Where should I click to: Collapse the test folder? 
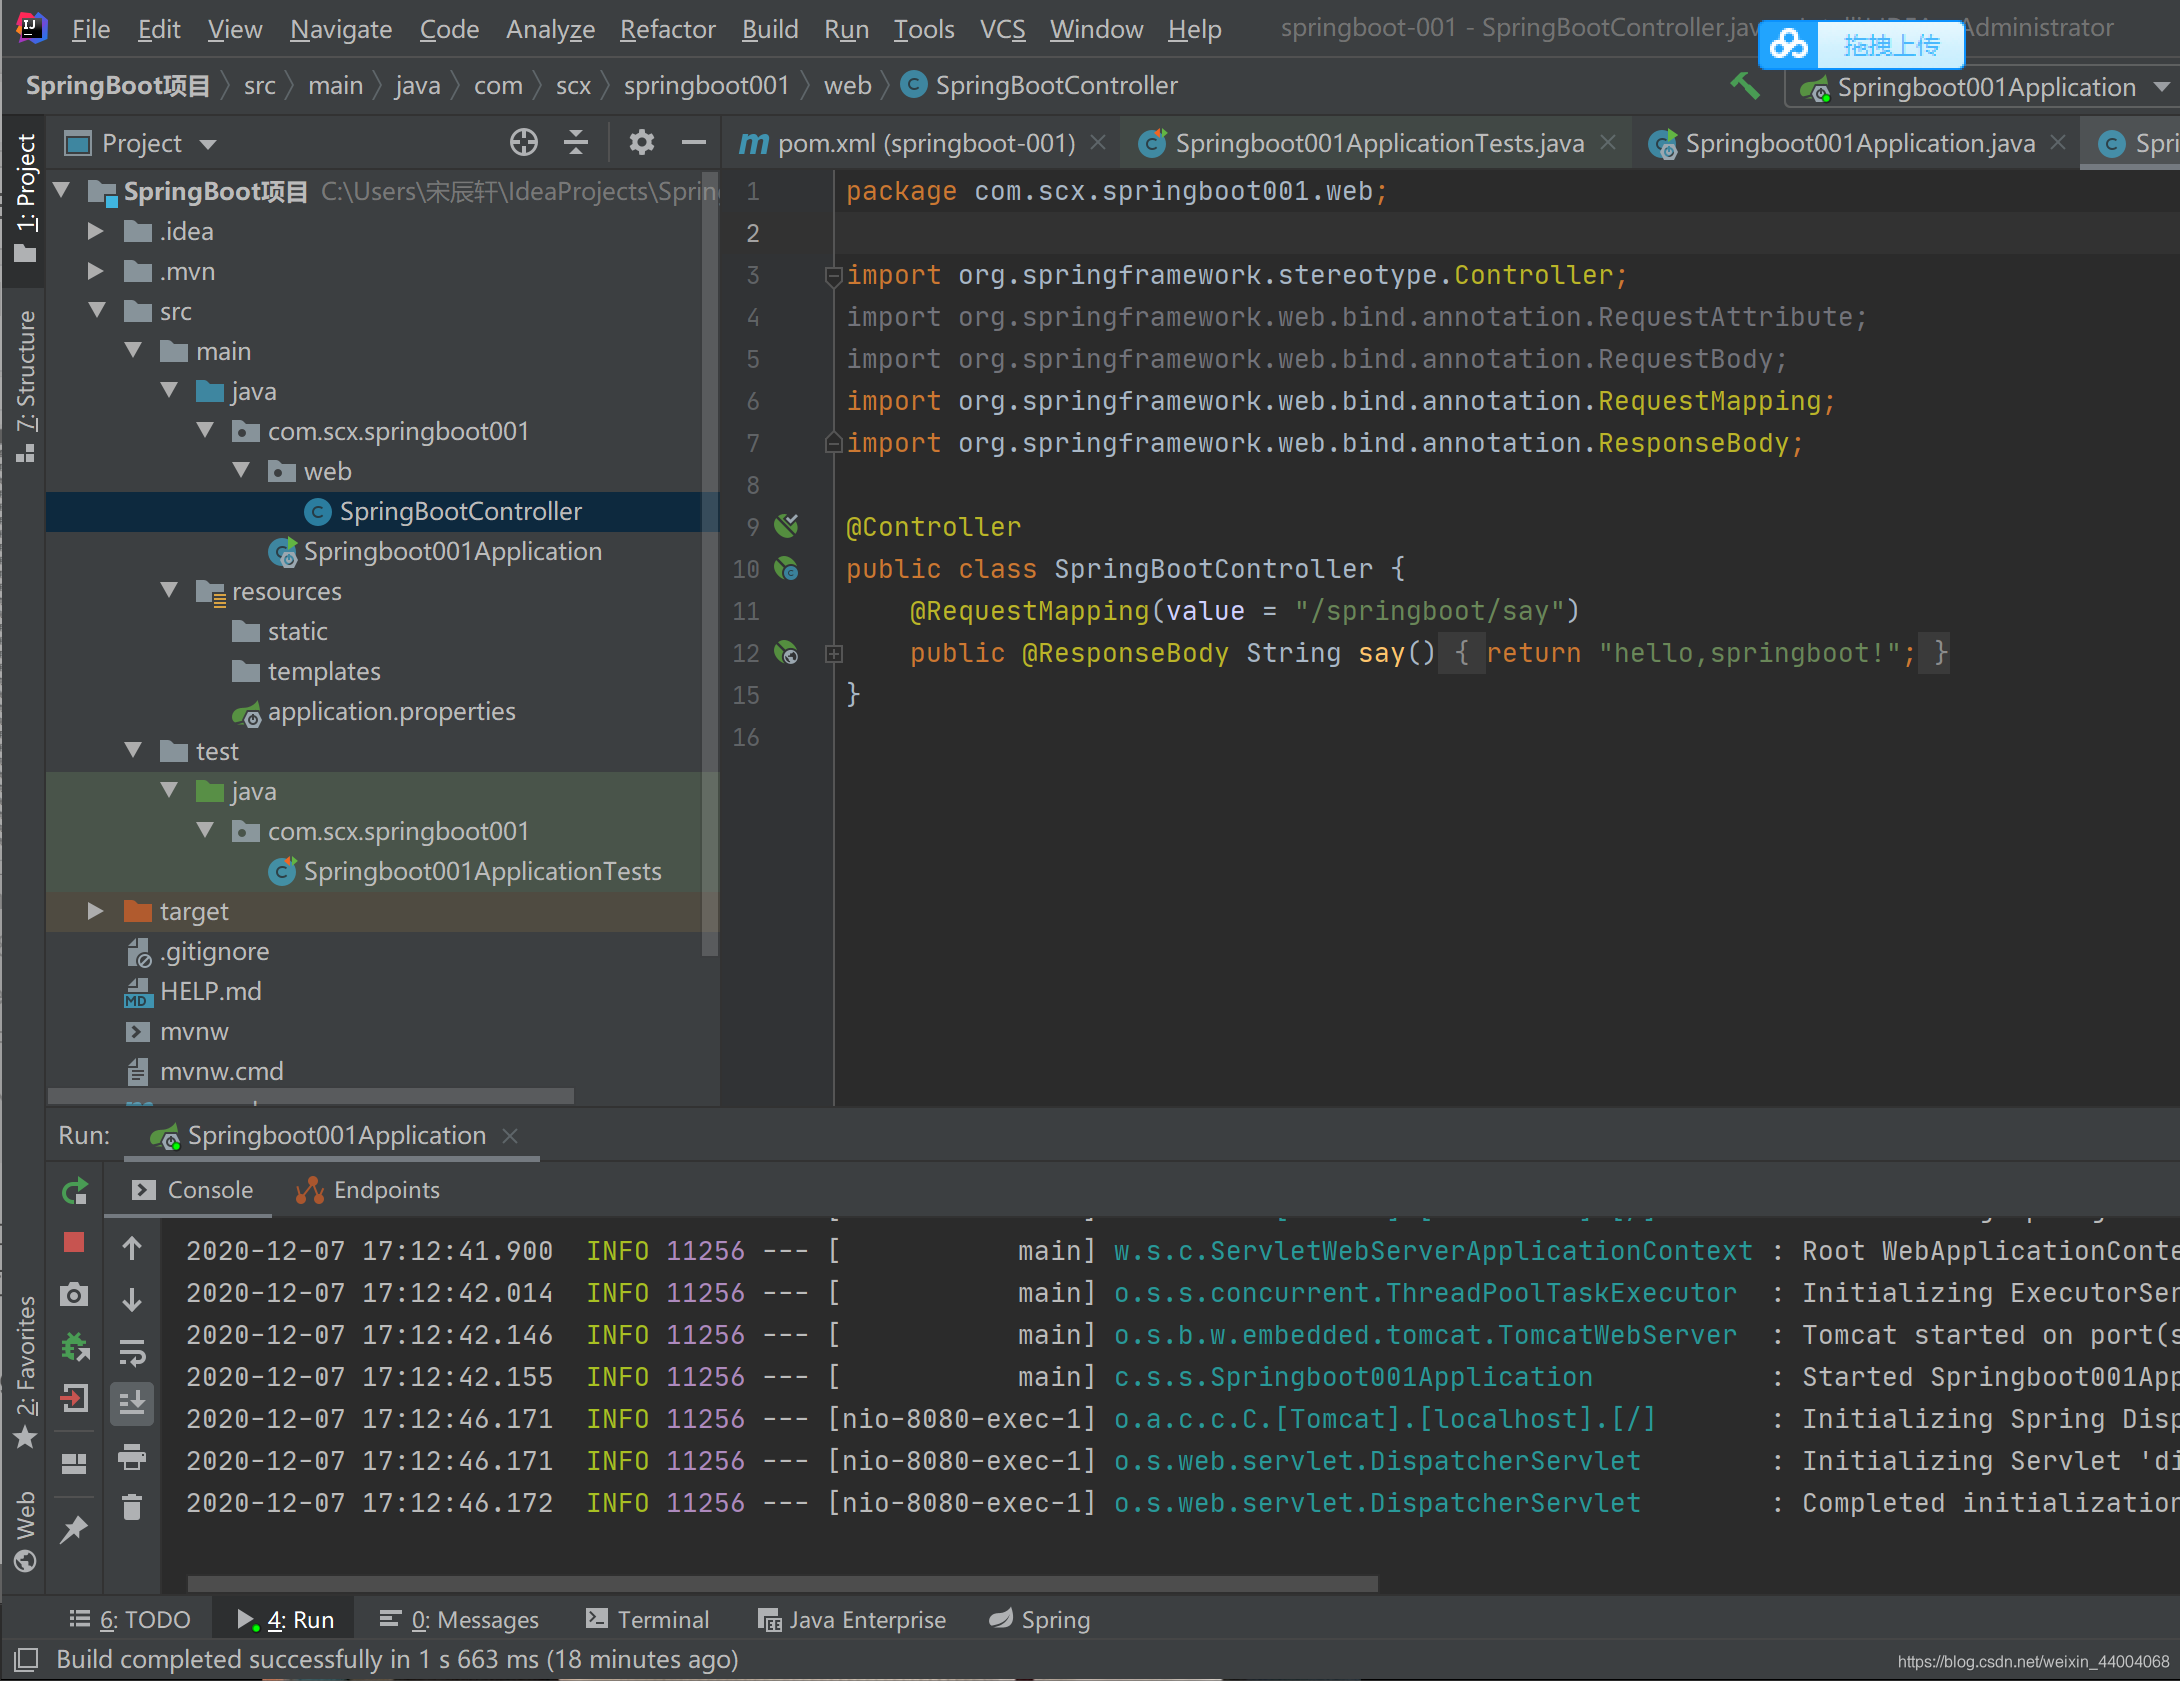(133, 751)
